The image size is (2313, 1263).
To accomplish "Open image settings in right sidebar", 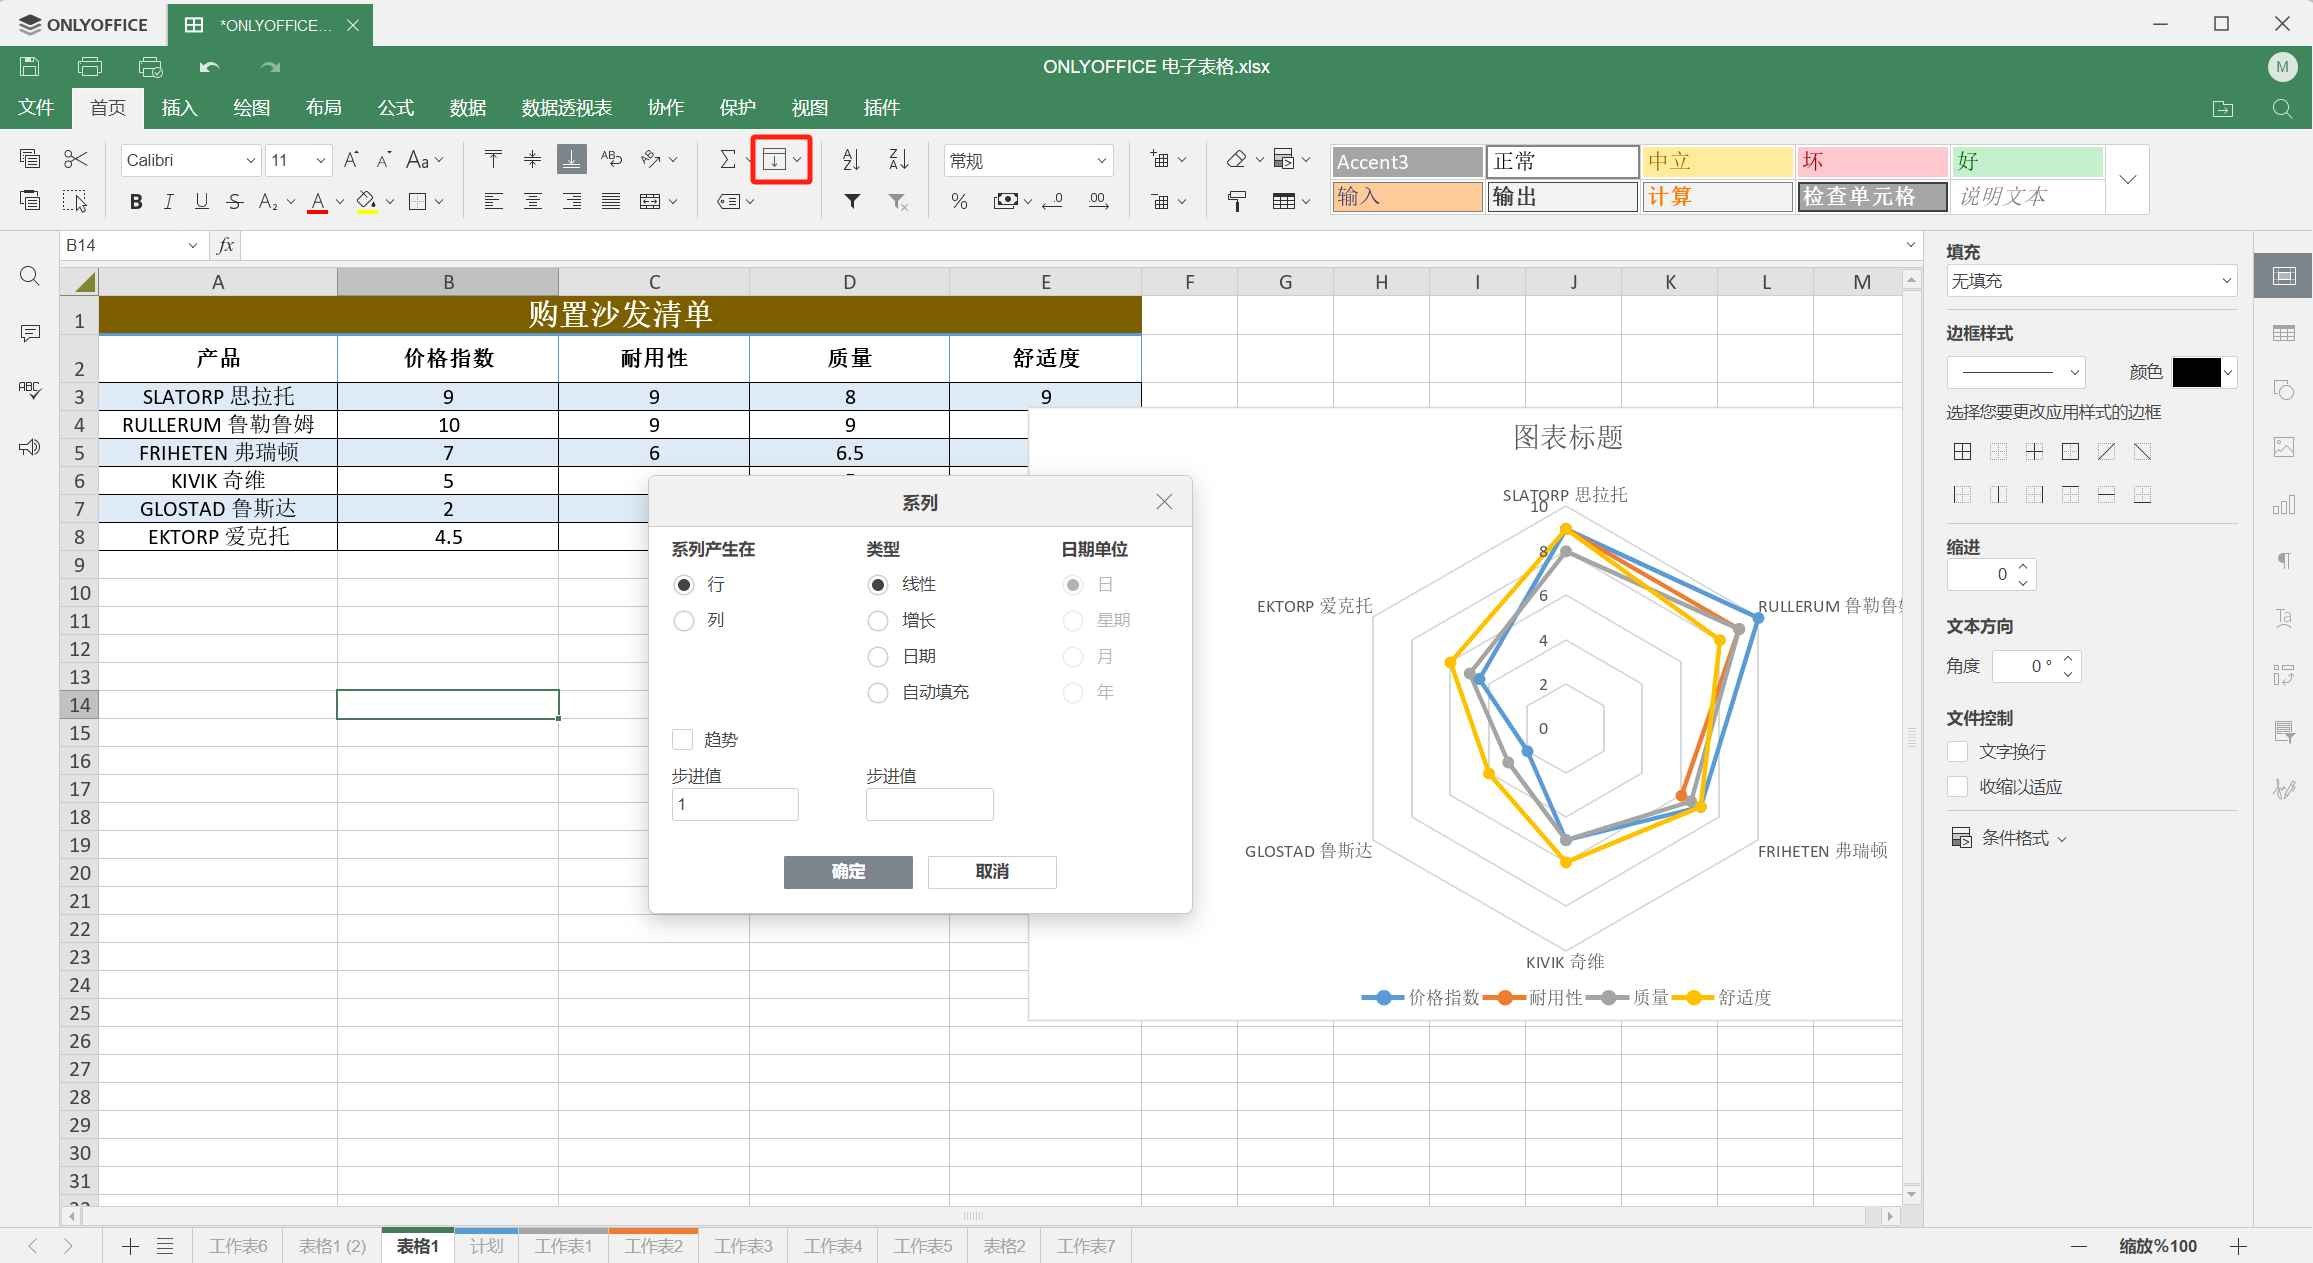I will pyautogui.click(x=2284, y=447).
